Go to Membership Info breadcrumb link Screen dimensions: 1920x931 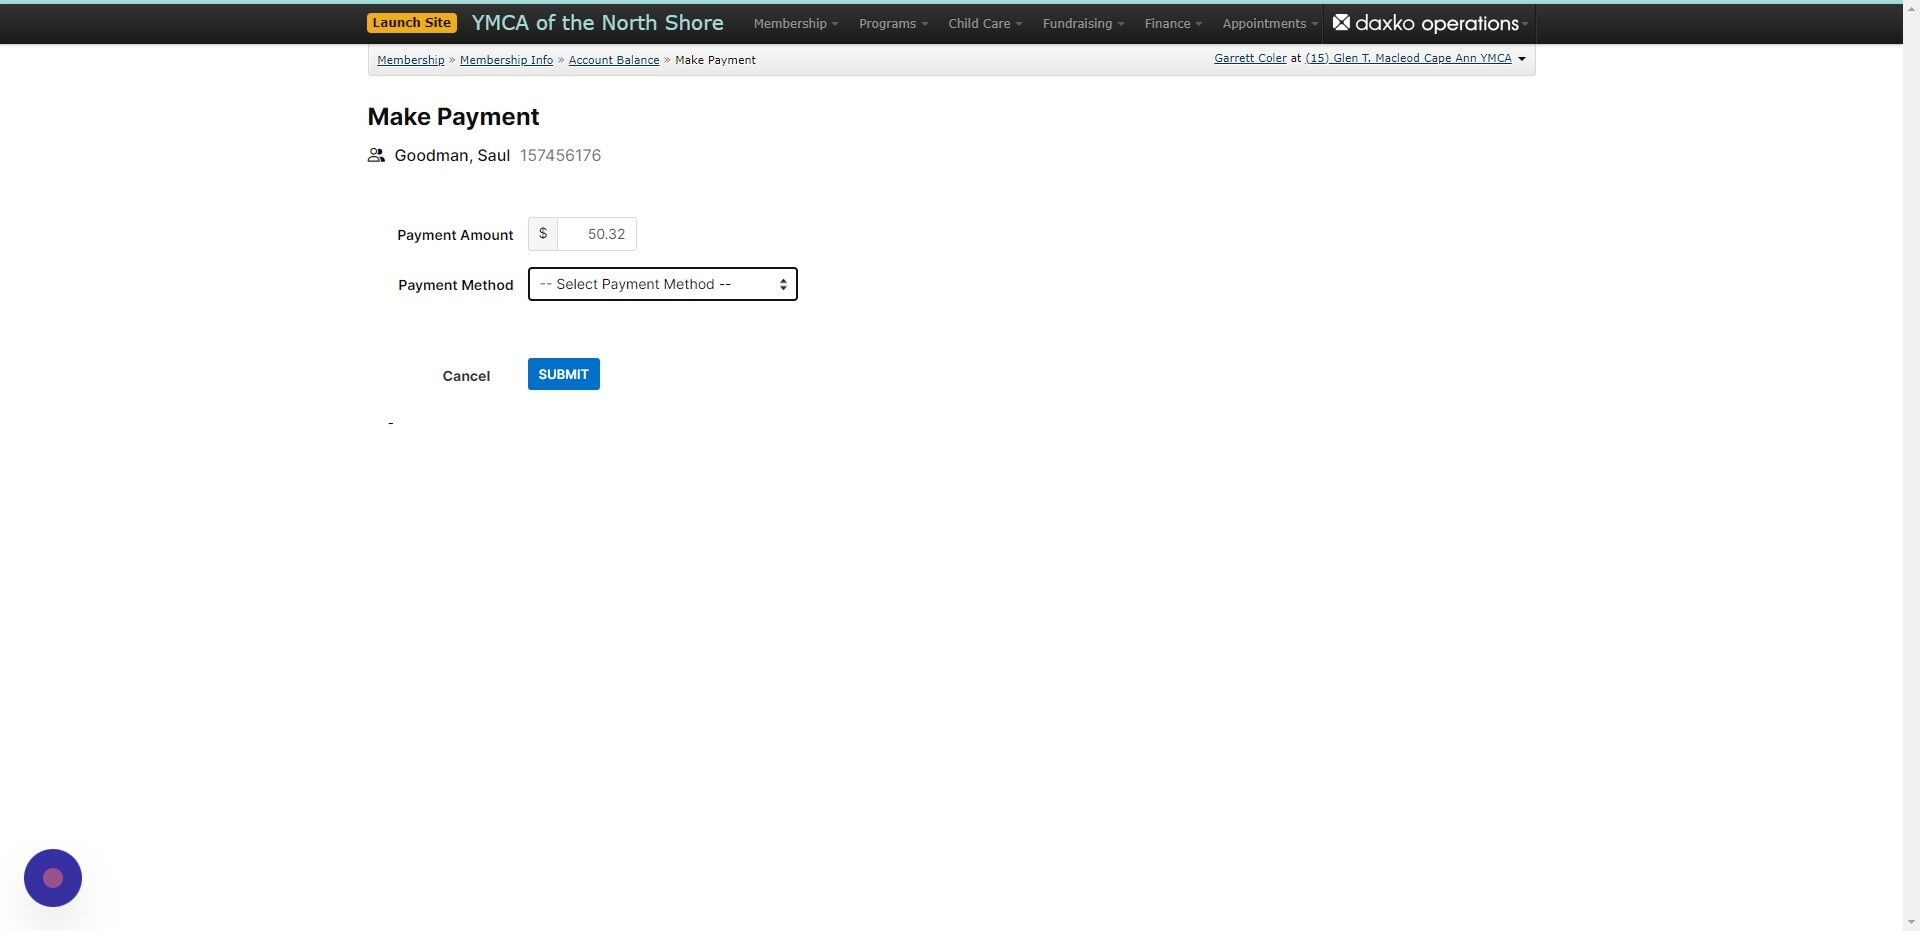(506, 60)
